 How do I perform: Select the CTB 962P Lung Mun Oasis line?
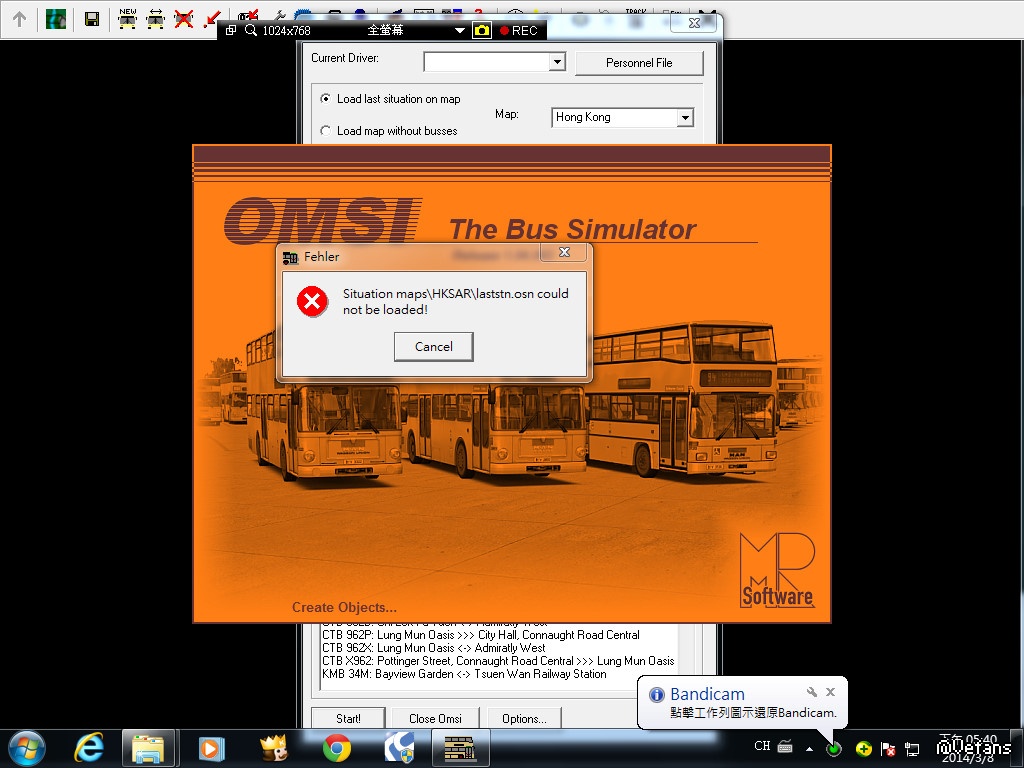click(481, 635)
